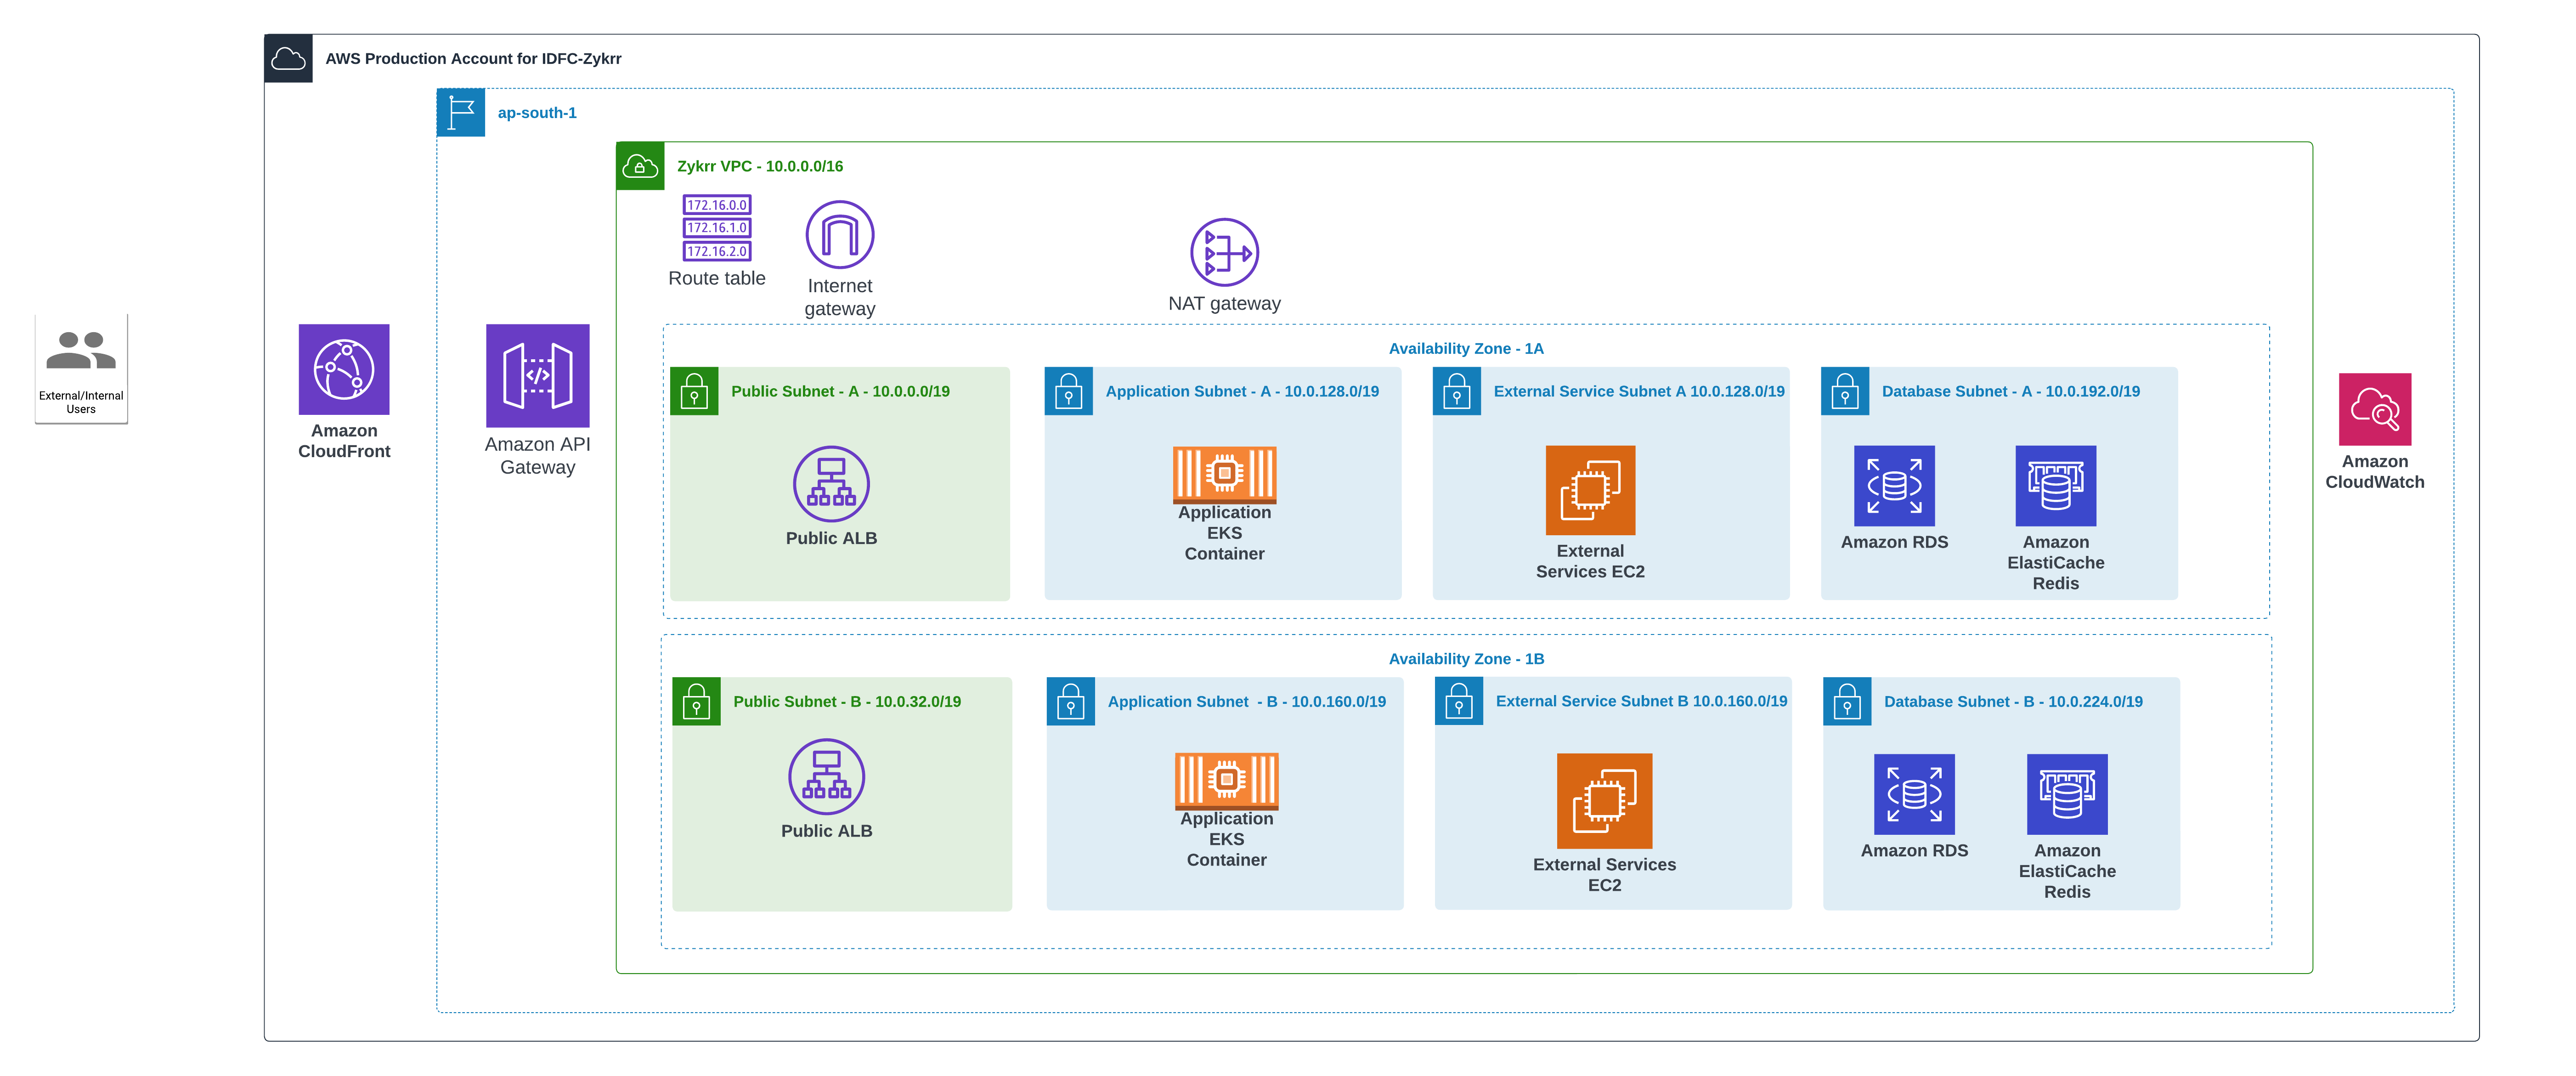The image size is (2576, 1076).
Task: Select 'Application Subnet - B - 10.0.160.0/19' text
Action: point(1247,701)
